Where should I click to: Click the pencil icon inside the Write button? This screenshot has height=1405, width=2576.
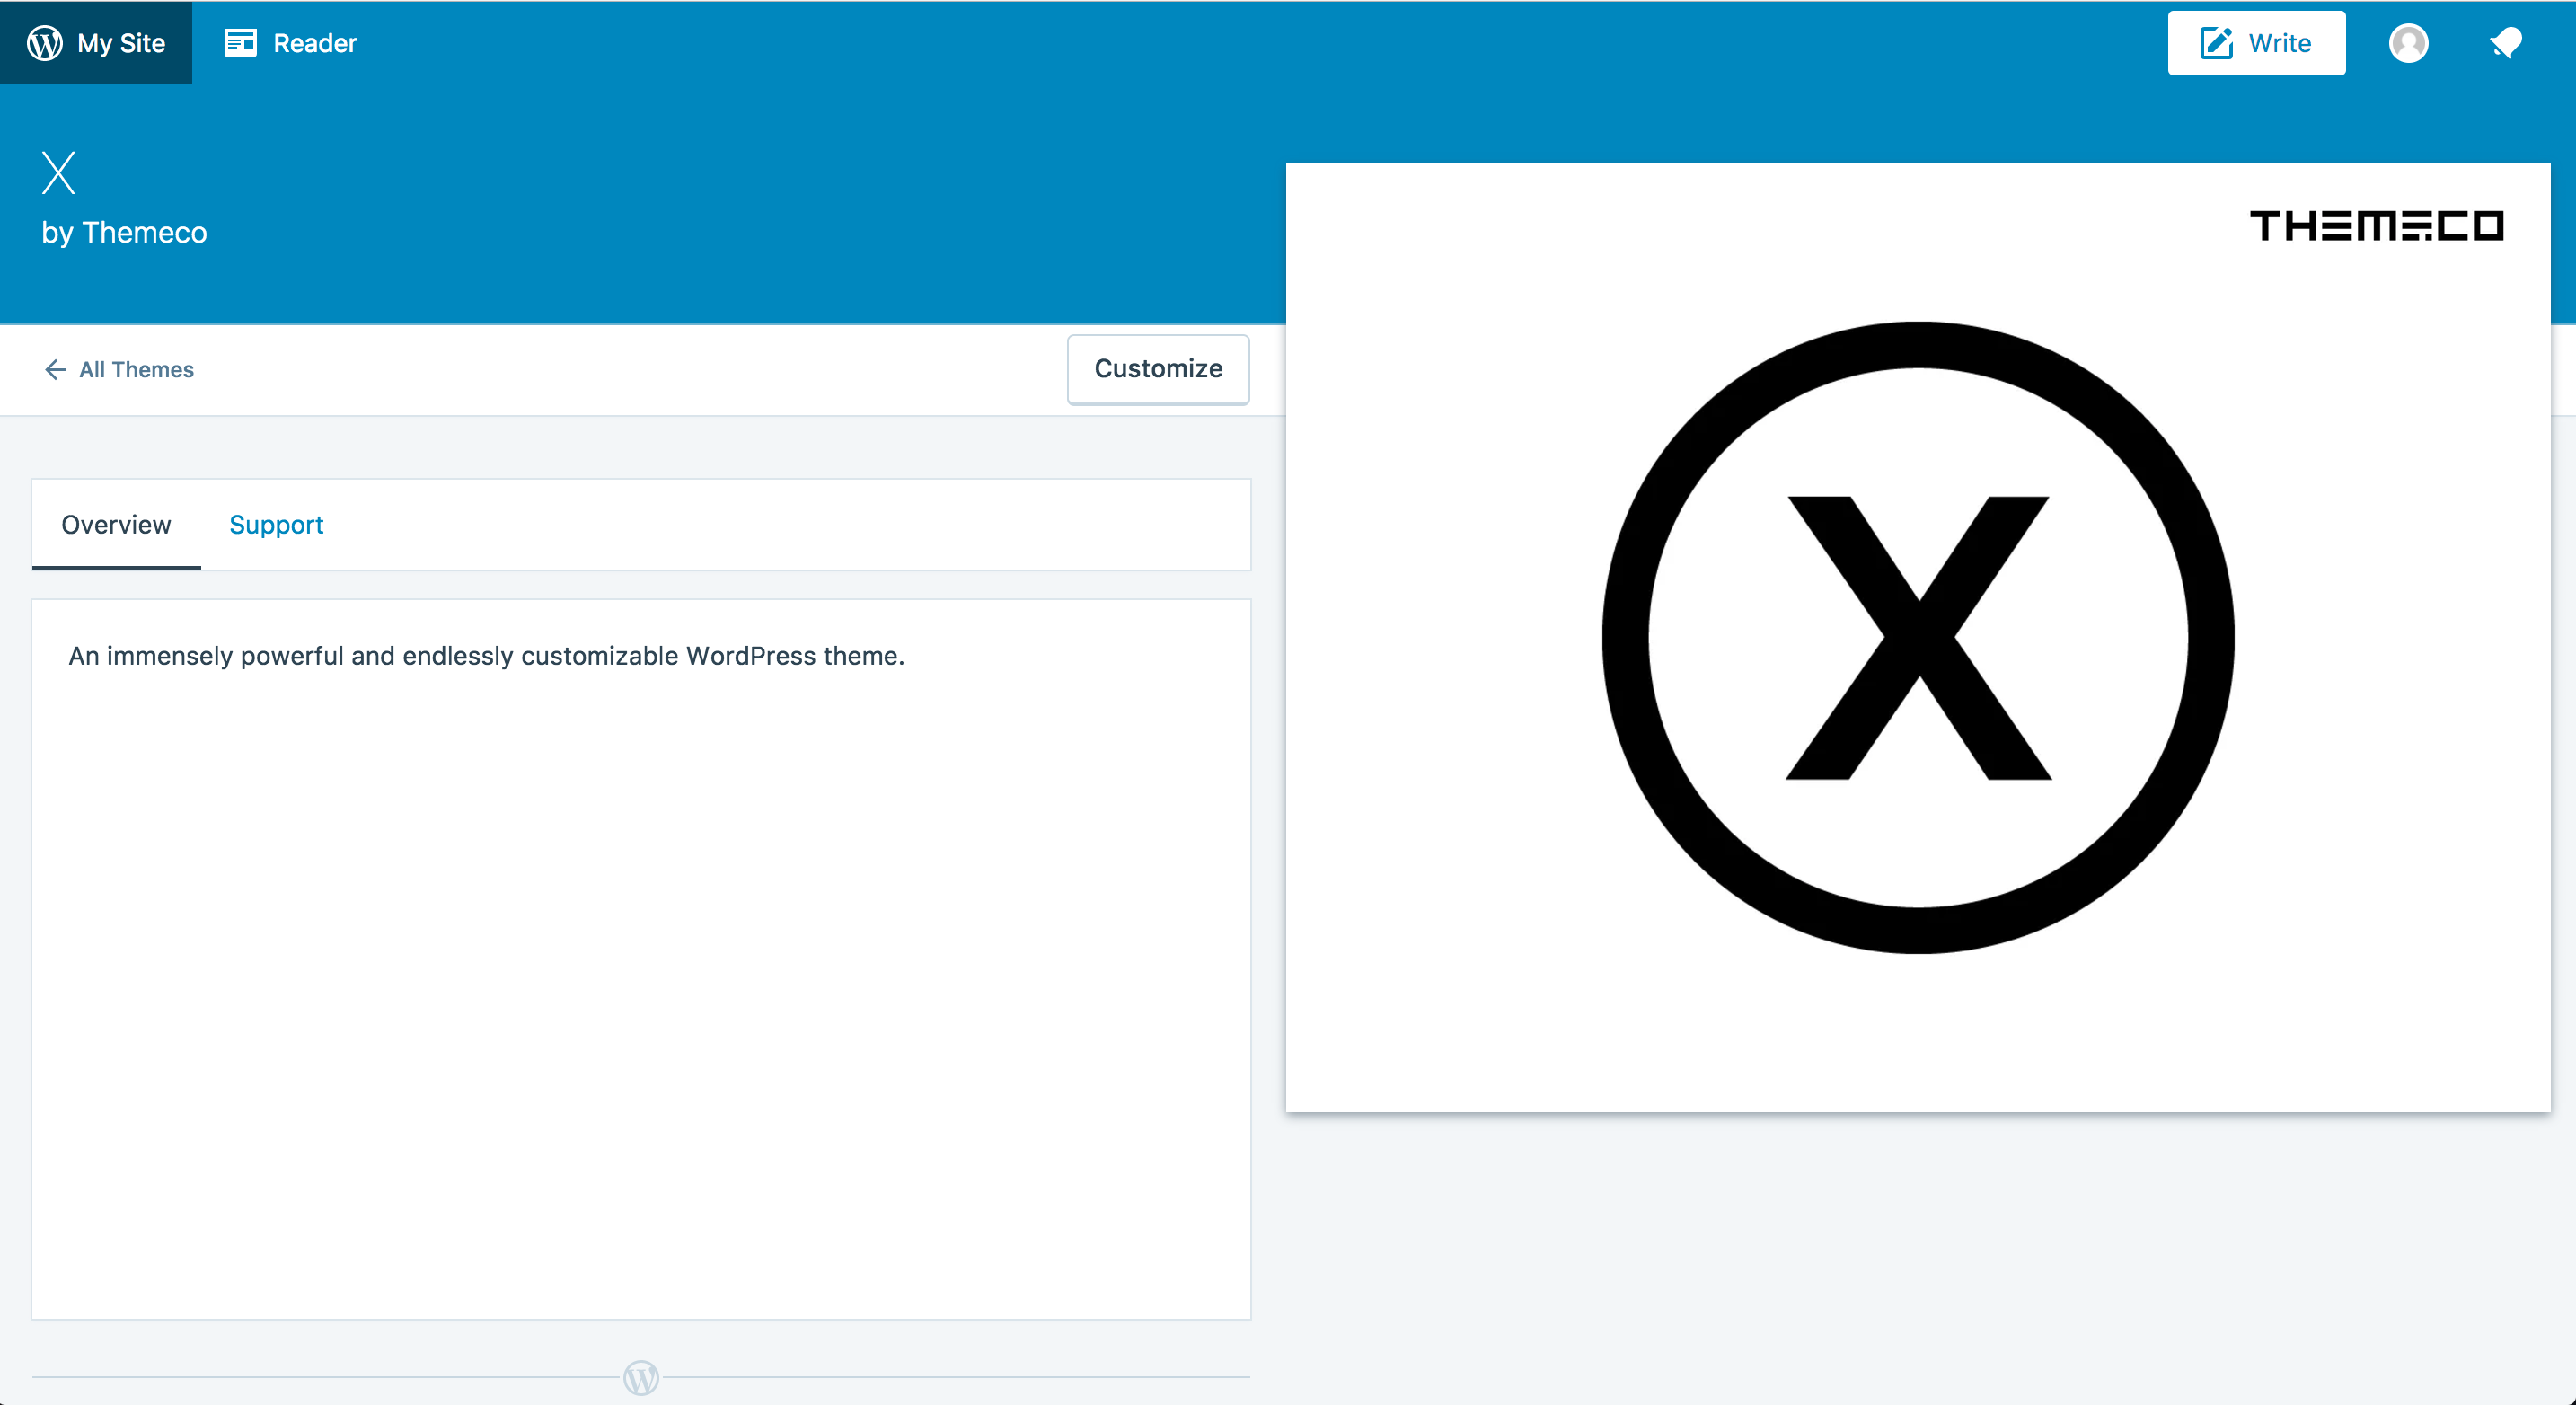tap(2217, 42)
